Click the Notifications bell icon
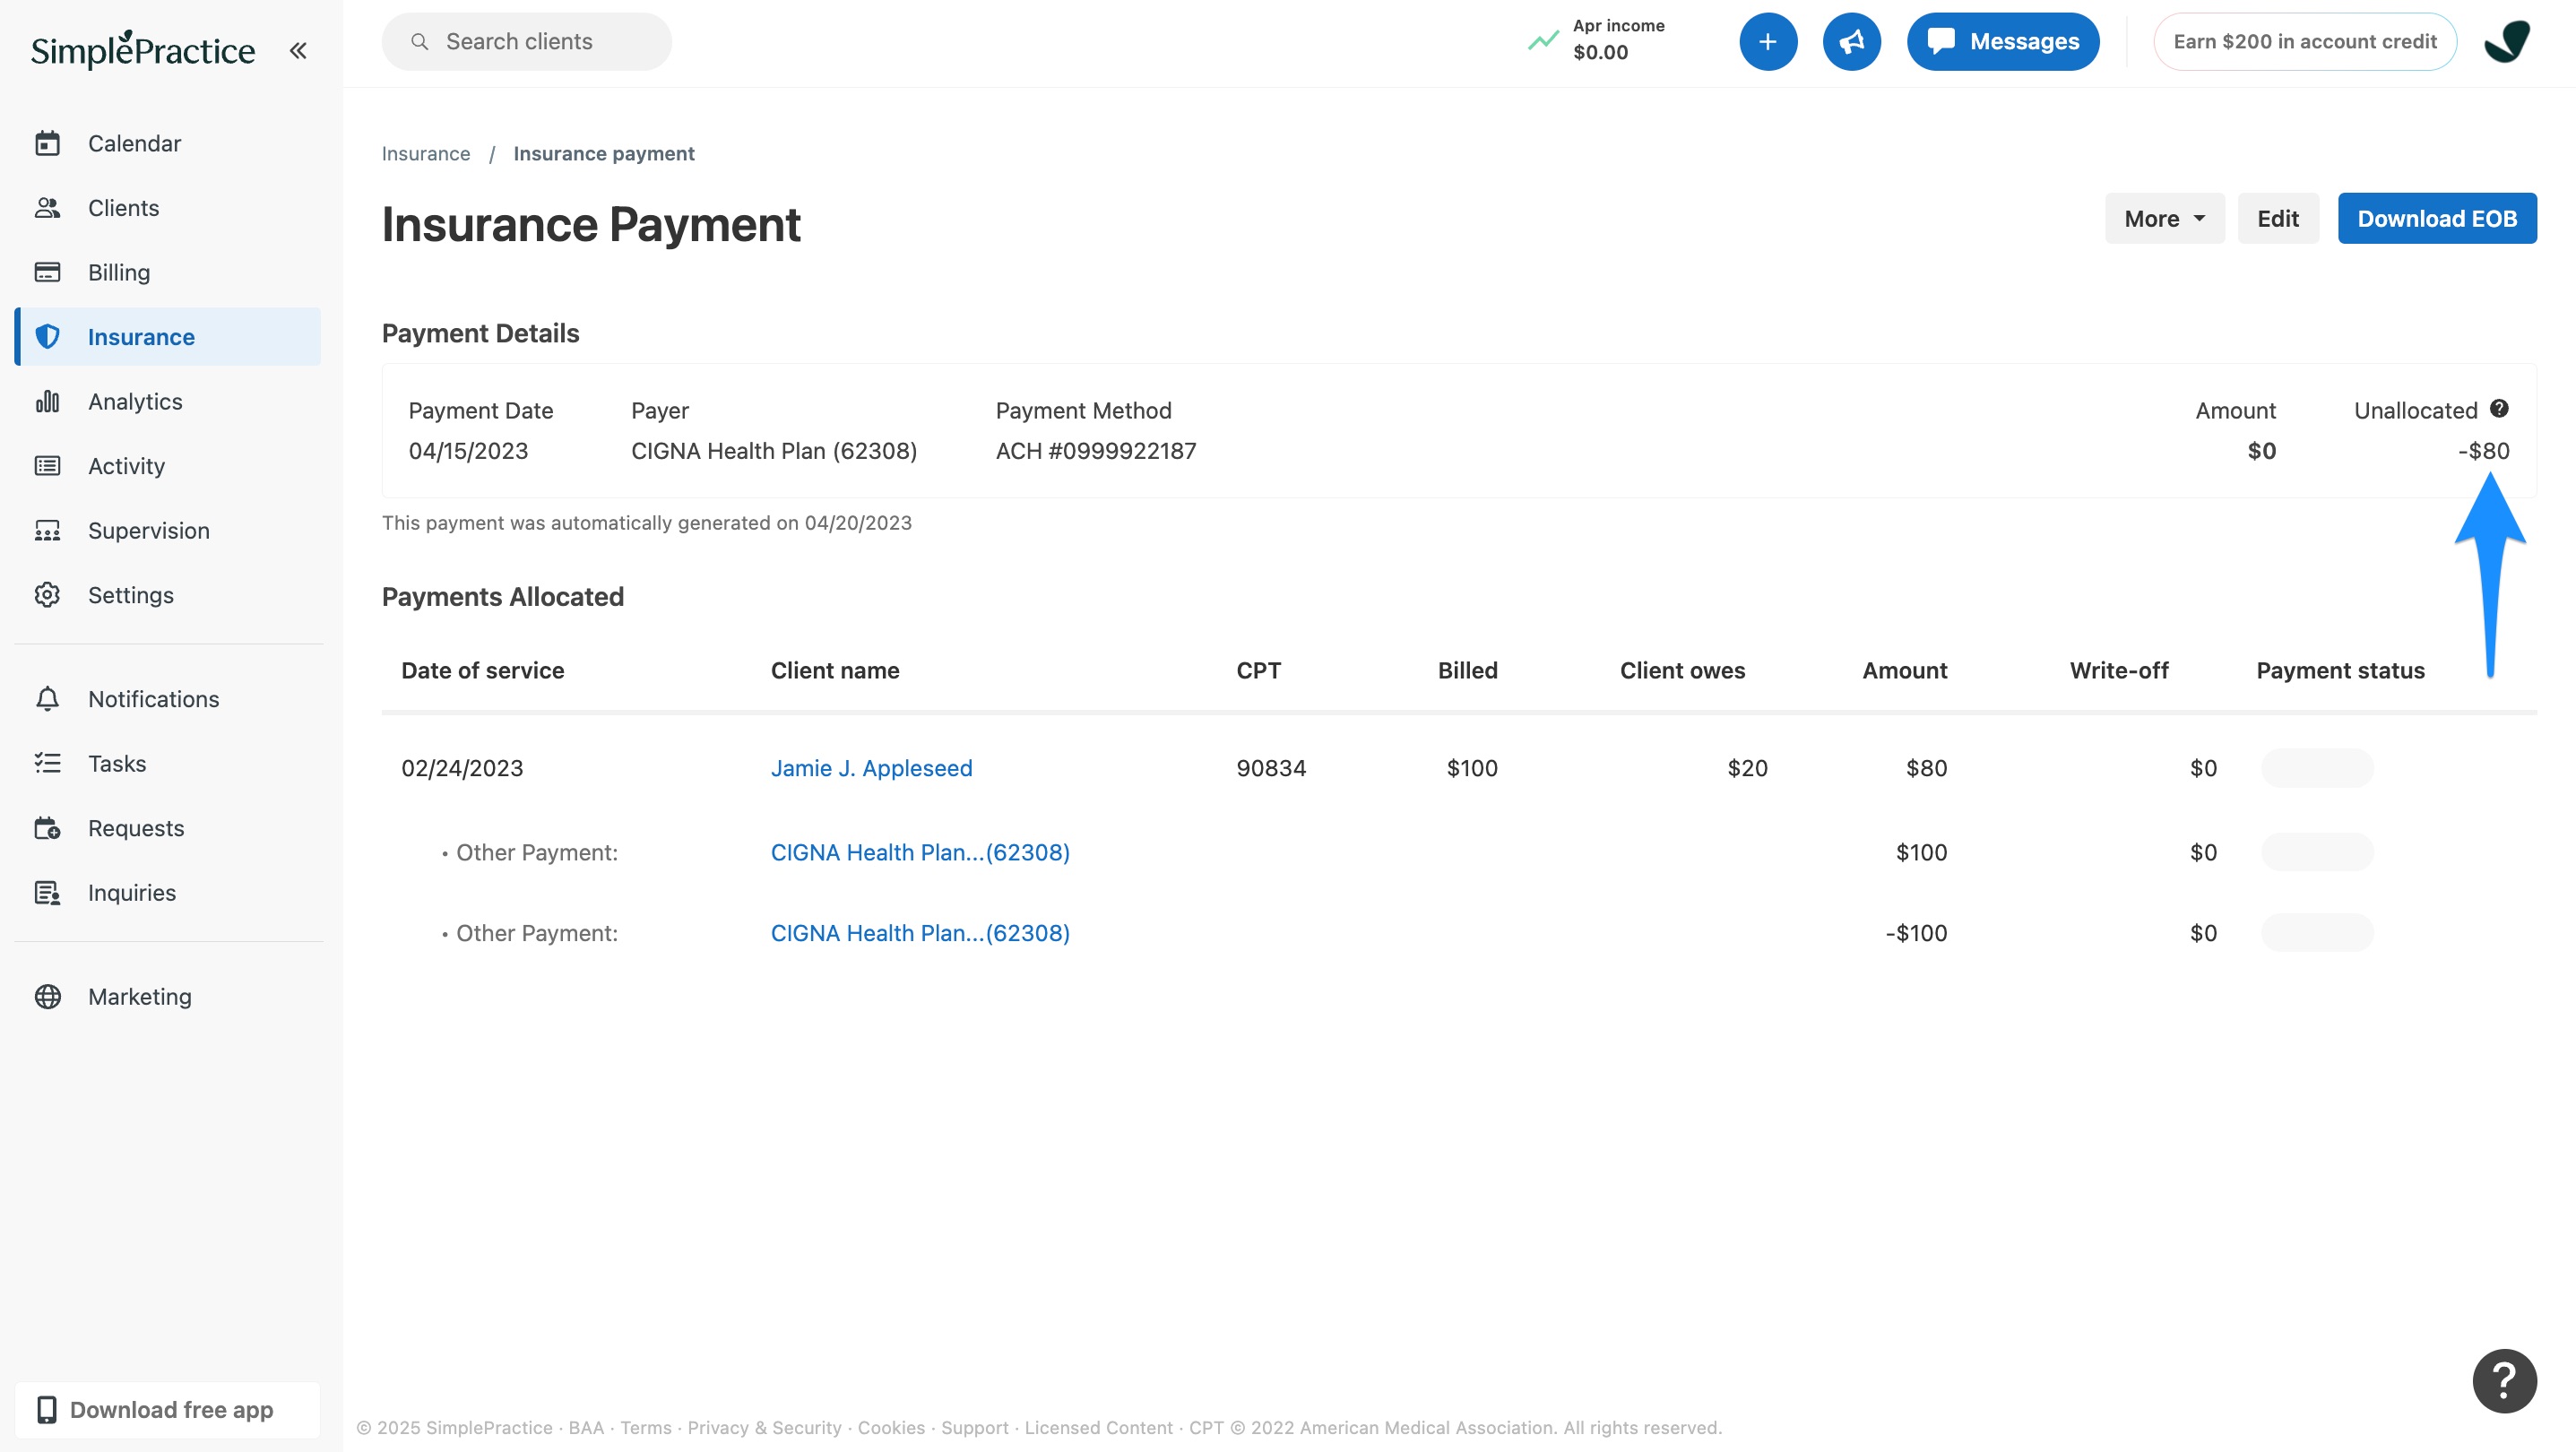This screenshot has height=1452, width=2576. [x=47, y=699]
